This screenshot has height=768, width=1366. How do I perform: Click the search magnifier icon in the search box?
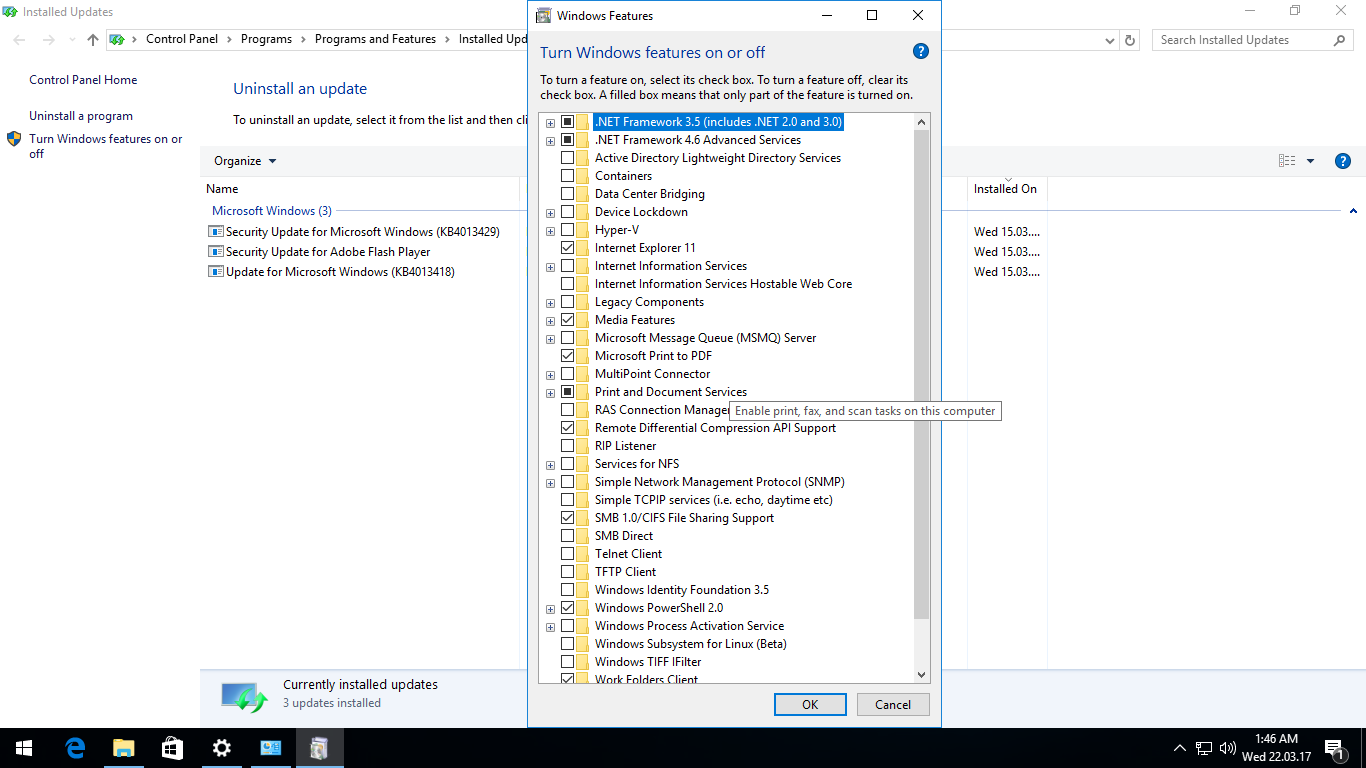(x=1340, y=40)
